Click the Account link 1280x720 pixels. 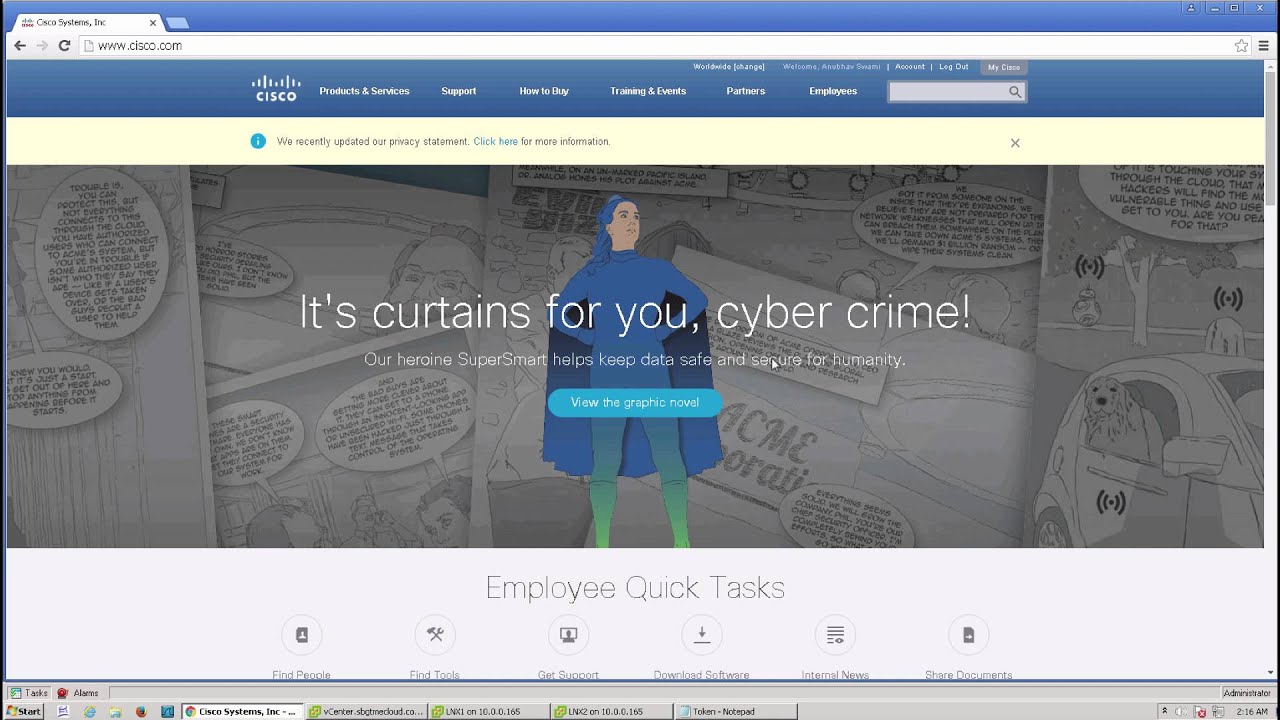point(910,67)
